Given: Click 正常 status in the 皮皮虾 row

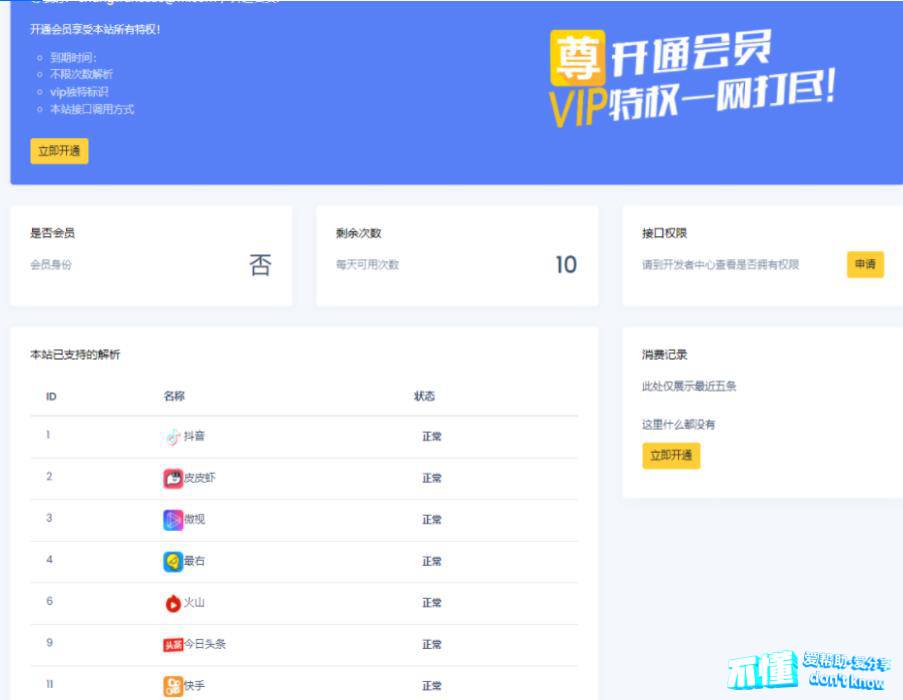Looking at the screenshot, I should click(432, 478).
